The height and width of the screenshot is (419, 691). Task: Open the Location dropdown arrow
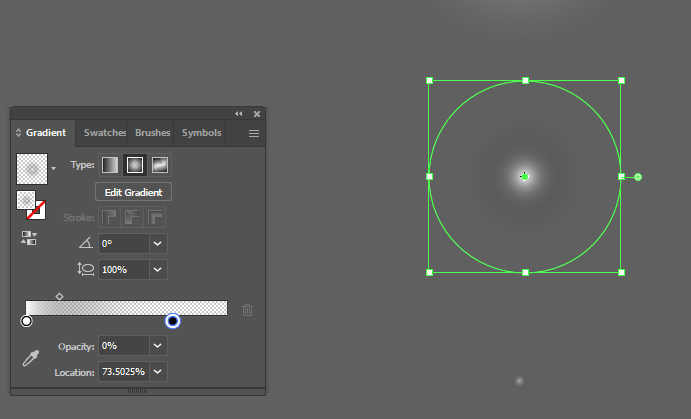click(158, 372)
